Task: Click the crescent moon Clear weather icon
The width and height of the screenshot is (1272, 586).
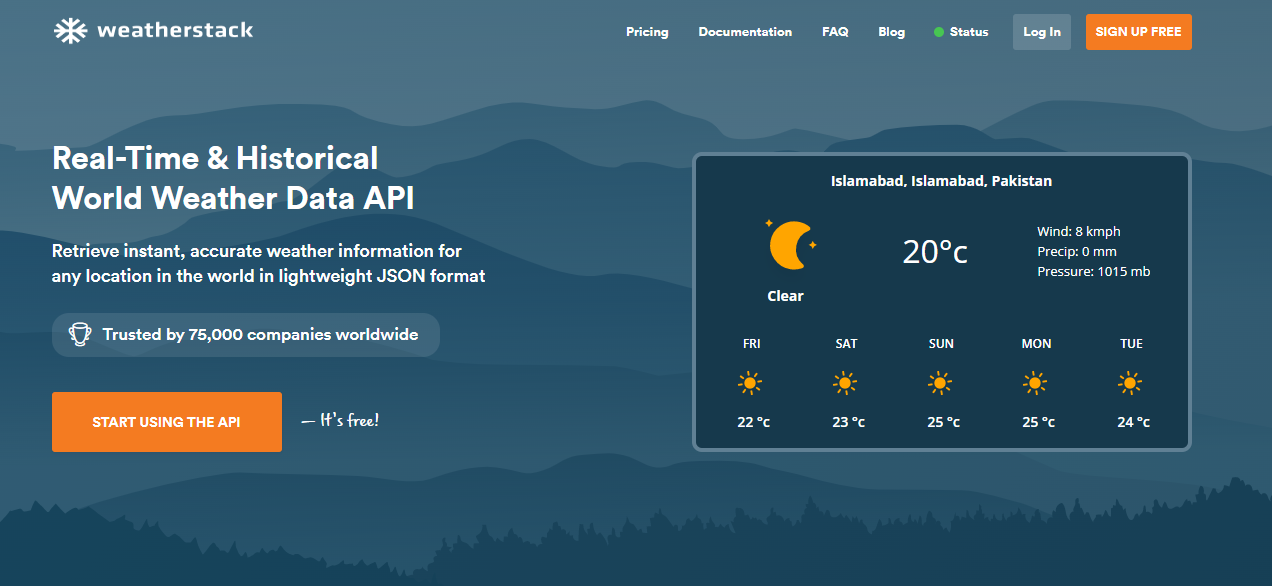Action: point(790,245)
